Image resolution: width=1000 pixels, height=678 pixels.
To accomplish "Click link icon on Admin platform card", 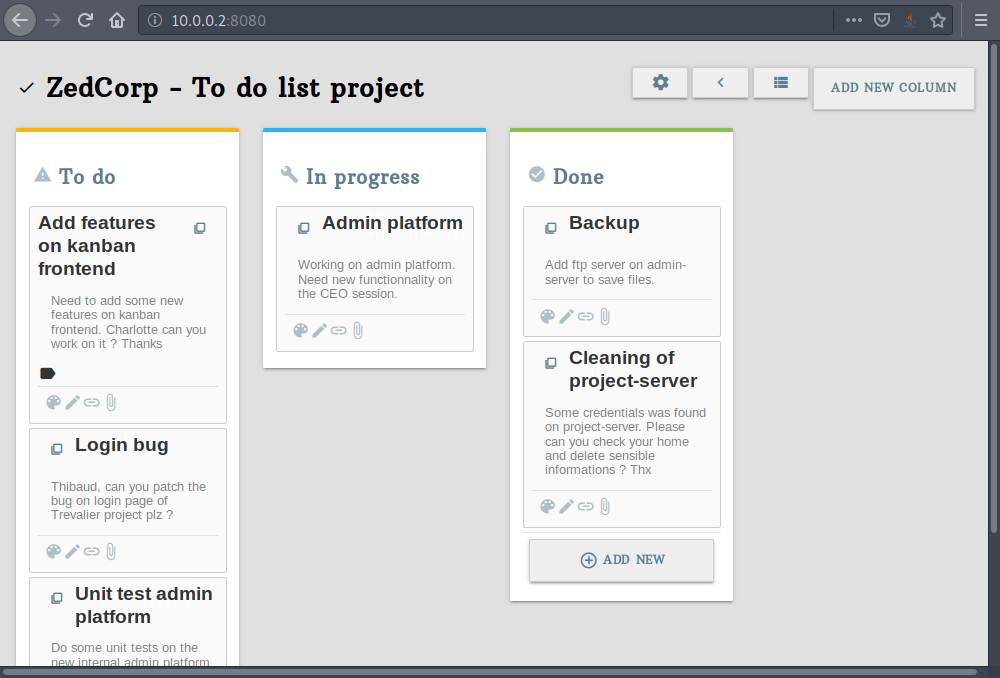I will click(339, 330).
